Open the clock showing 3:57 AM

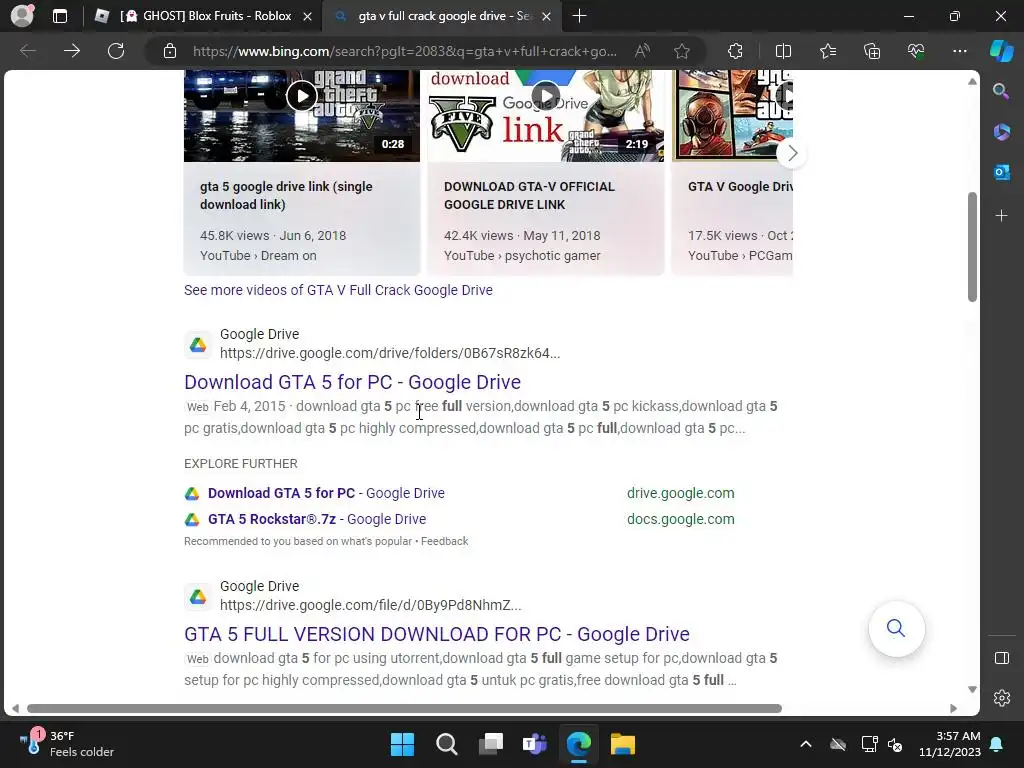pos(950,744)
